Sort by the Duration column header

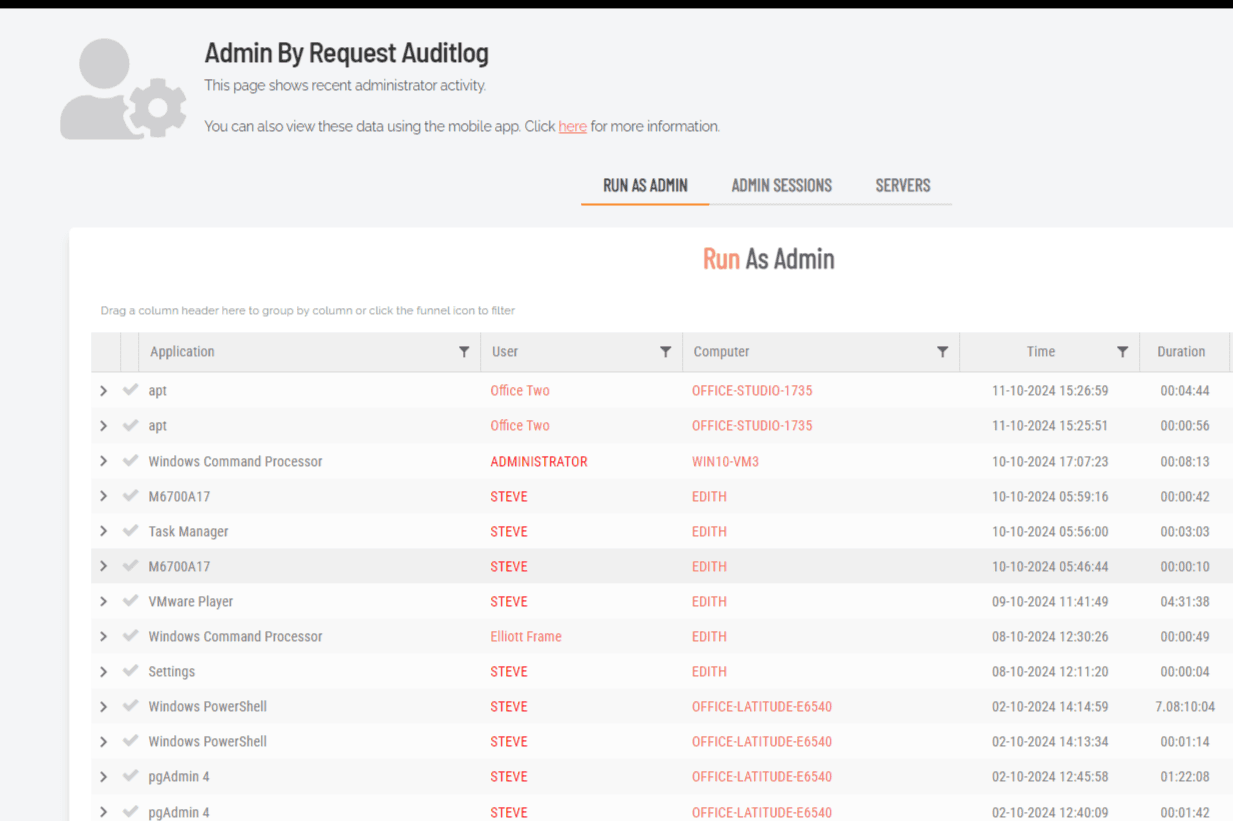1181,351
